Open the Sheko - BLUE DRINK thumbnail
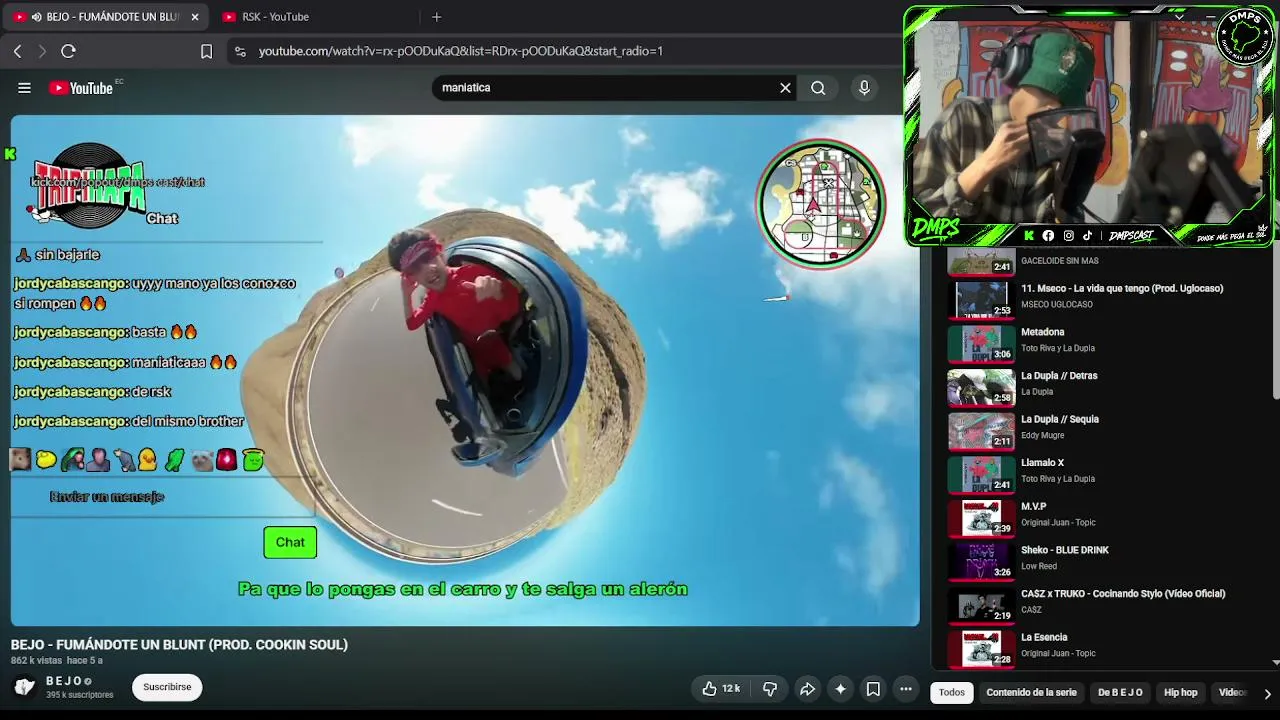Viewport: 1280px width, 720px height. [981, 562]
